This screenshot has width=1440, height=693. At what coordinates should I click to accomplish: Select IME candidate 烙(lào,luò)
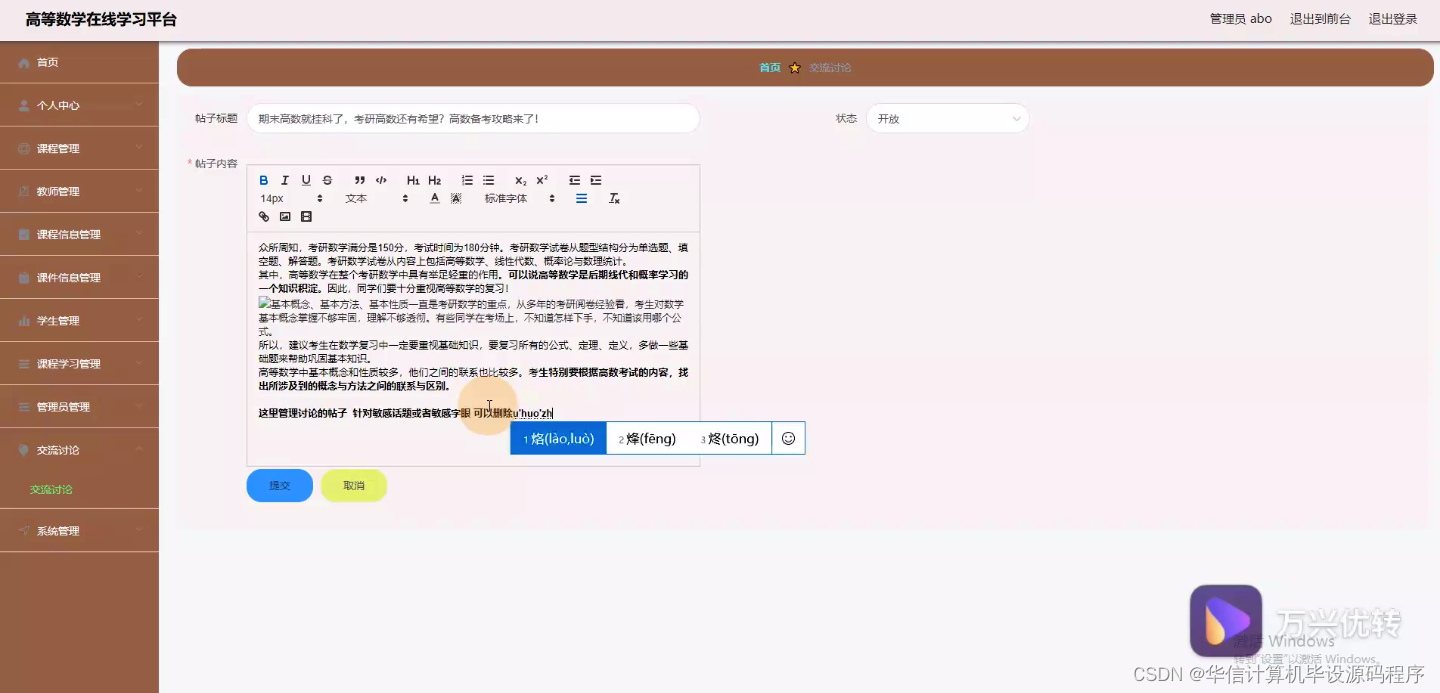(558, 438)
